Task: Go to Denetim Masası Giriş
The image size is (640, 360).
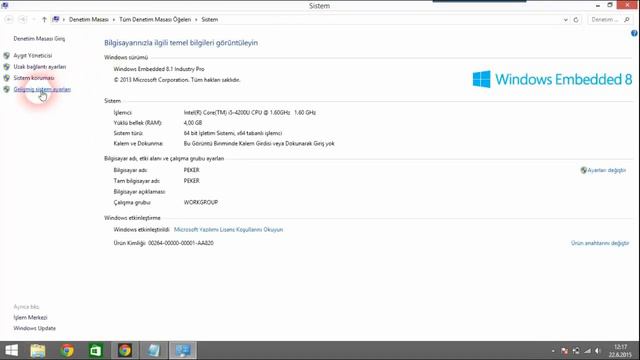Action: [39, 39]
